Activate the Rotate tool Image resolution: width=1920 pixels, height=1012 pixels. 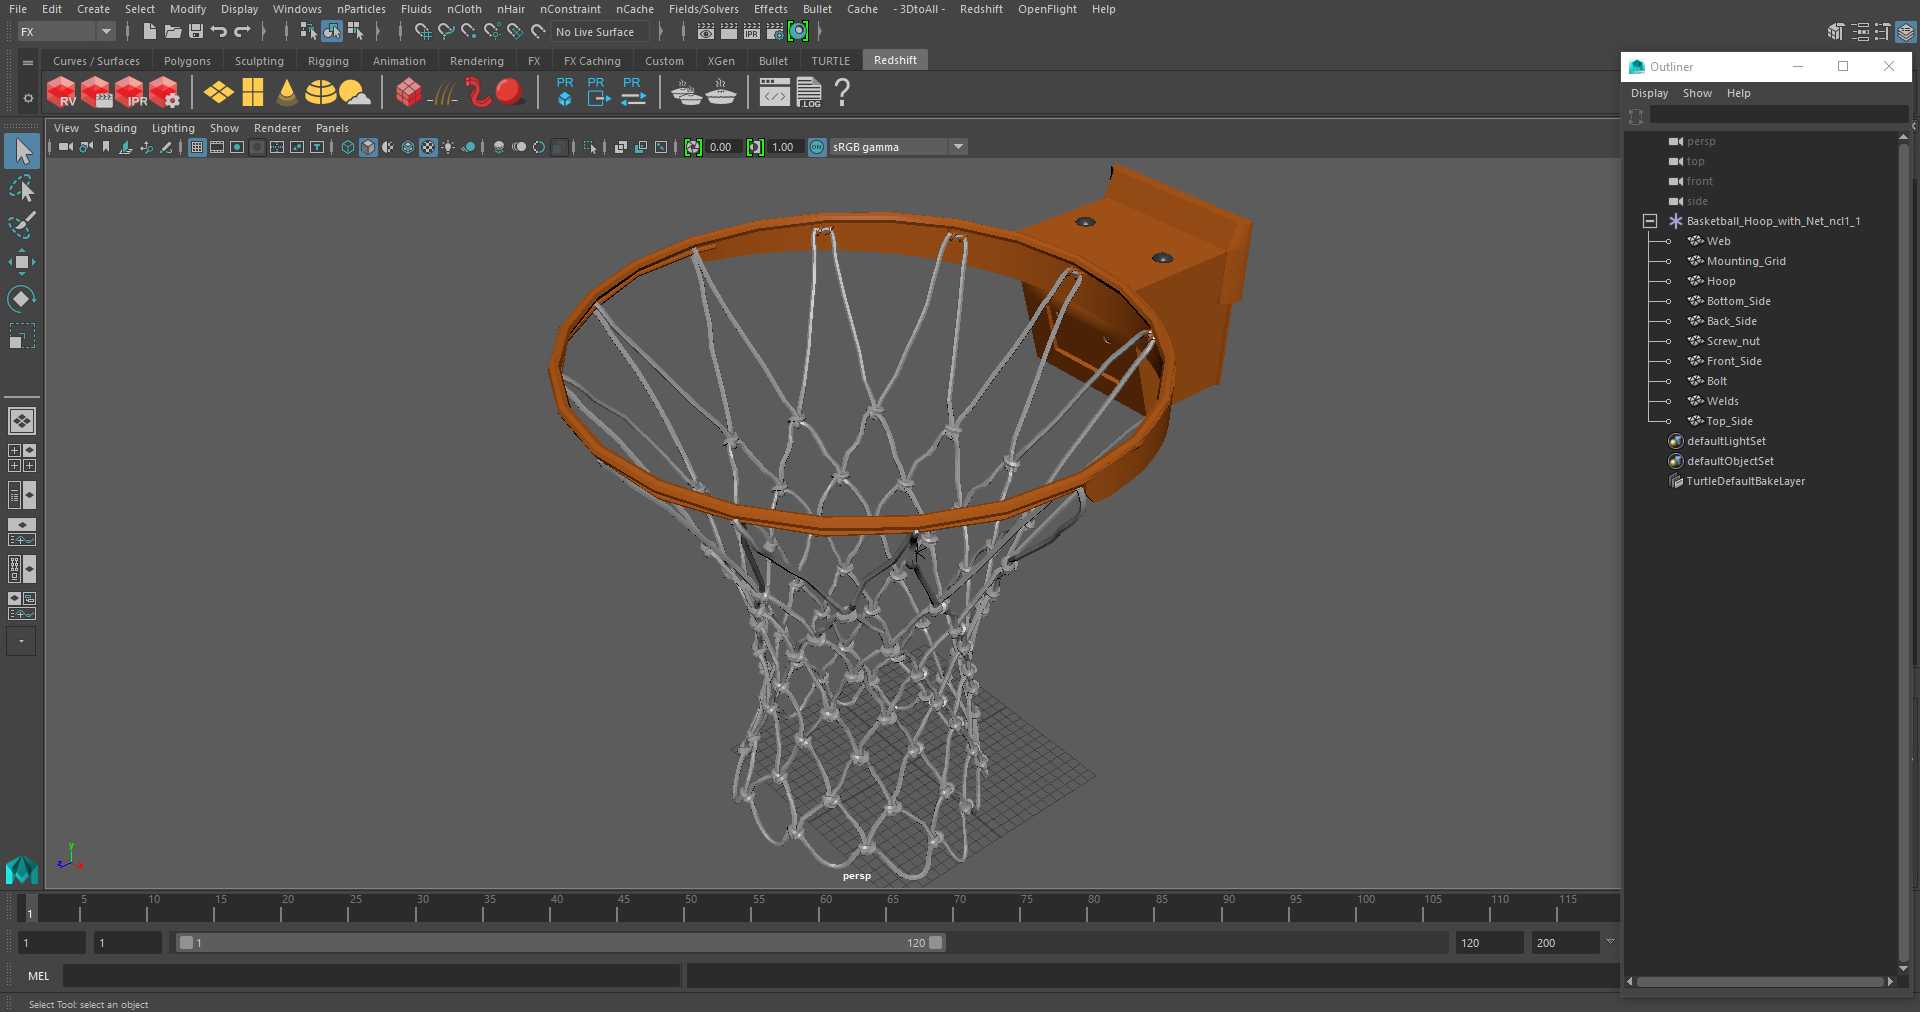[22, 299]
